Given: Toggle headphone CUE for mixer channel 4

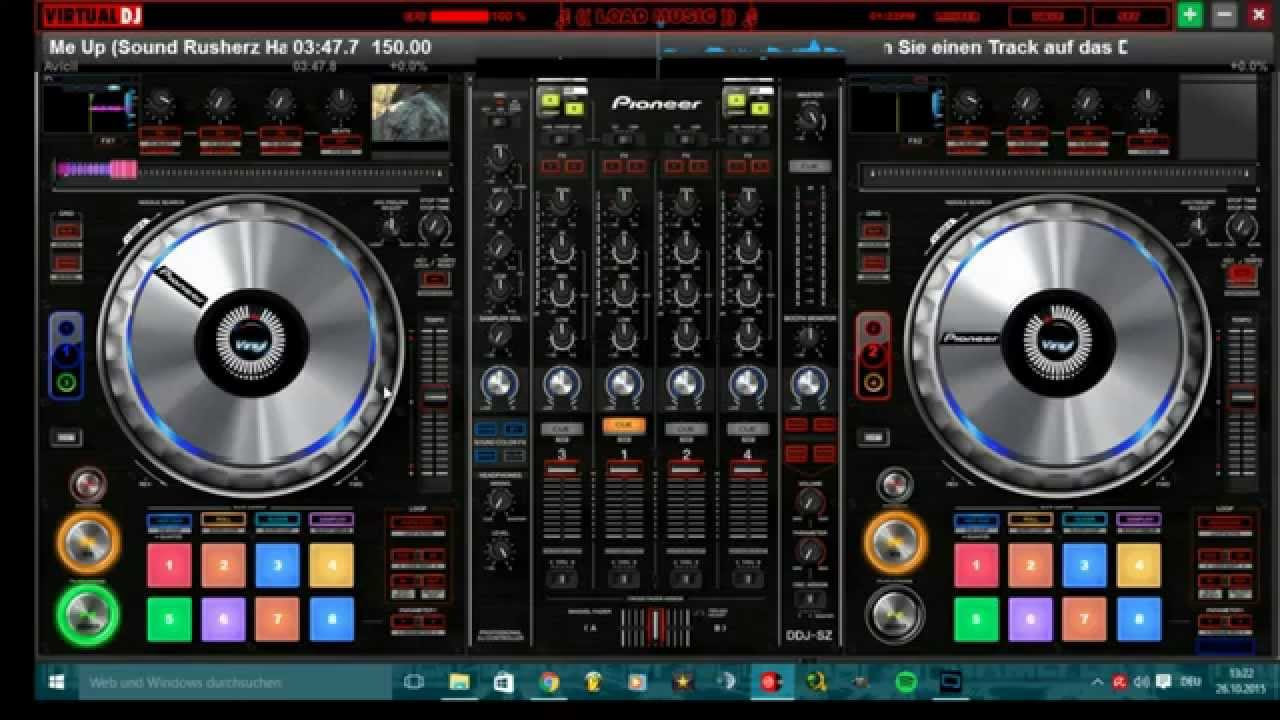Looking at the screenshot, I should (748, 429).
